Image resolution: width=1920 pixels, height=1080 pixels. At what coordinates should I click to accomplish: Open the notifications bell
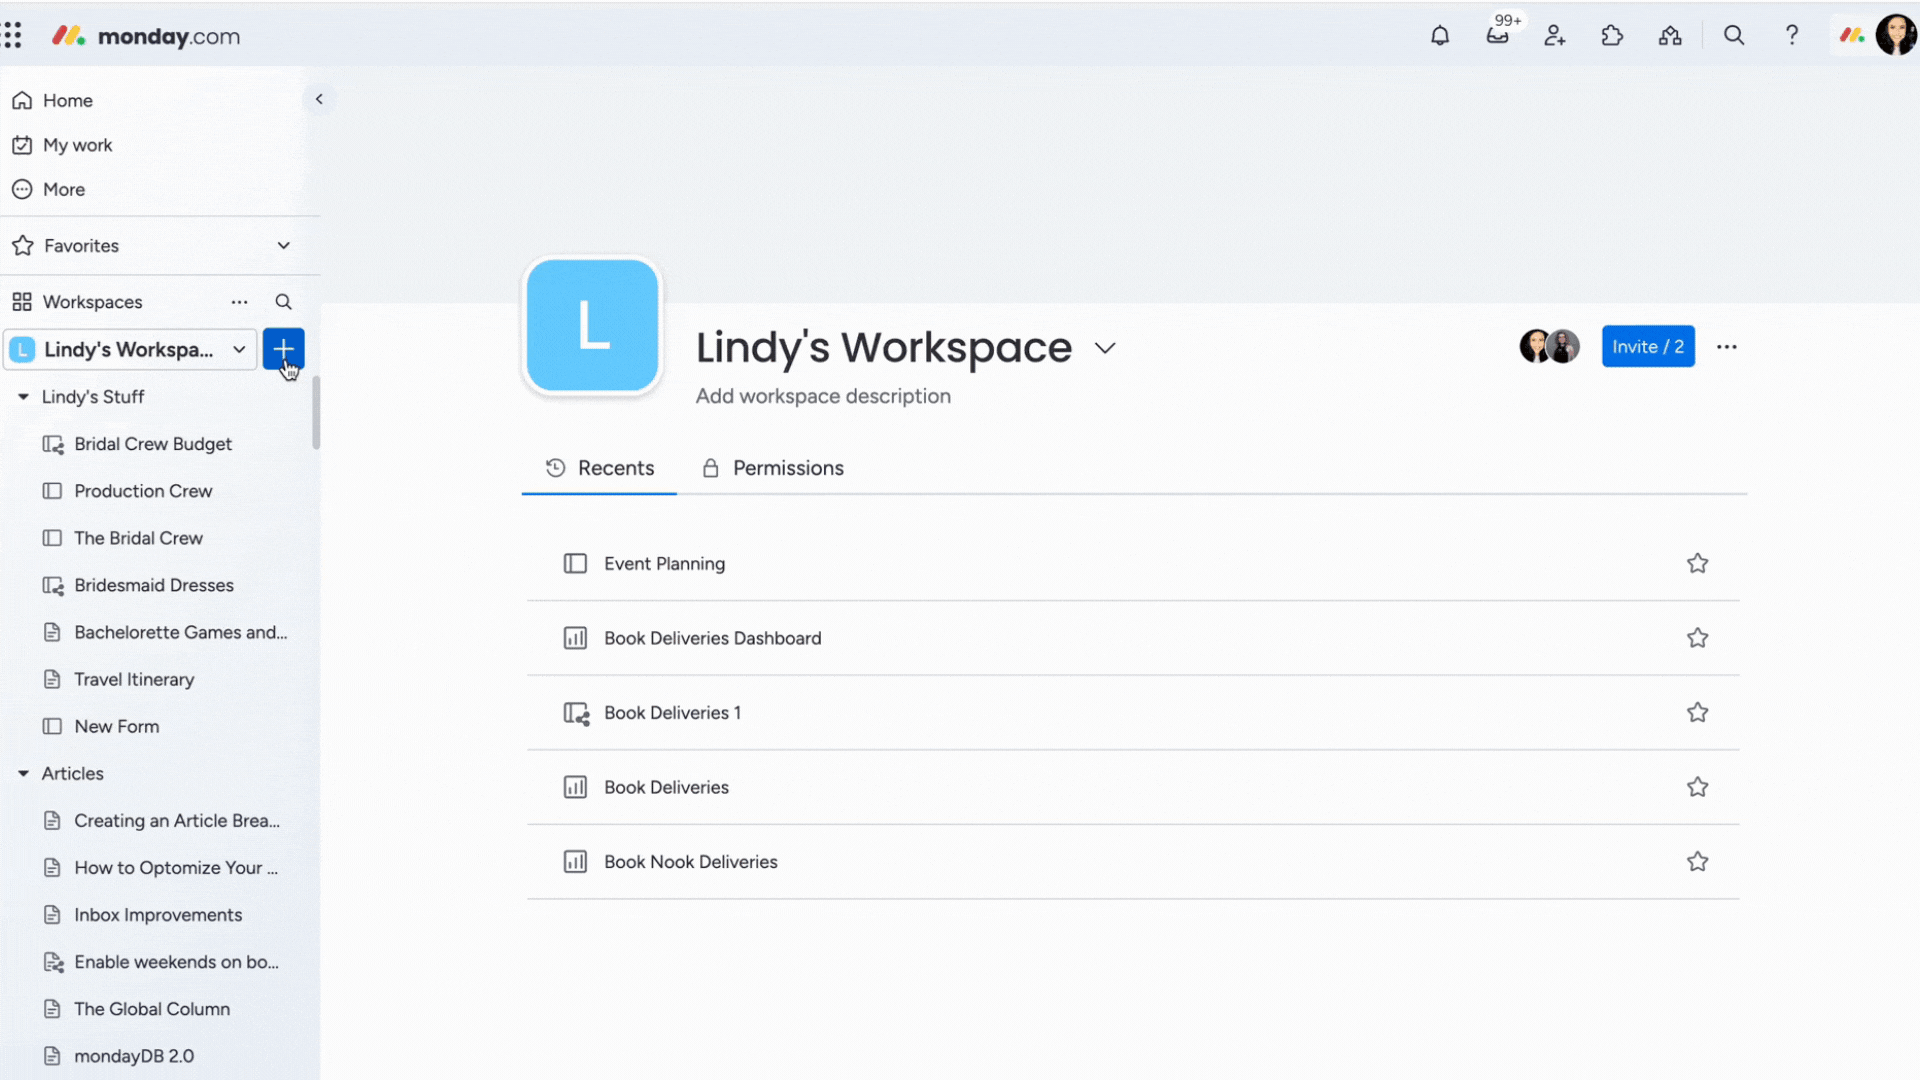click(x=1440, y=36)
